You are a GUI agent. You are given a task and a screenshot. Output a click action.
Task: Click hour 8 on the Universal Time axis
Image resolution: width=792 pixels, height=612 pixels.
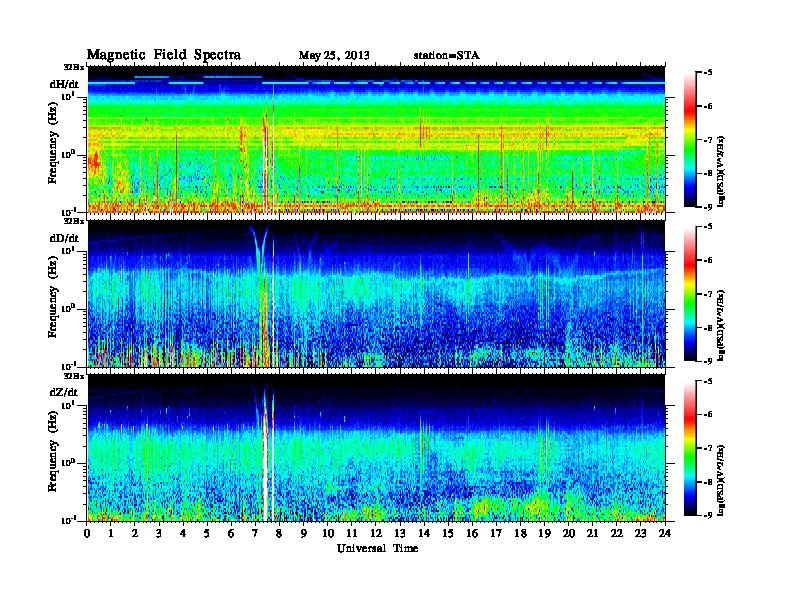click(279, 533)
